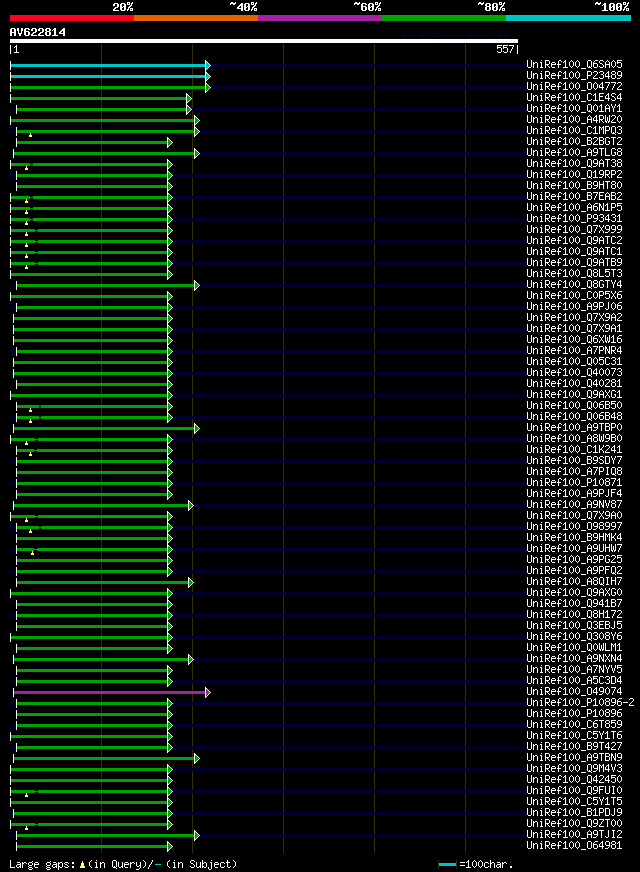Viewport: 640px width, 872px height.
Task: Click the yellow gap marker on the UniRef100_Q06B50 row
Action: 31,410
